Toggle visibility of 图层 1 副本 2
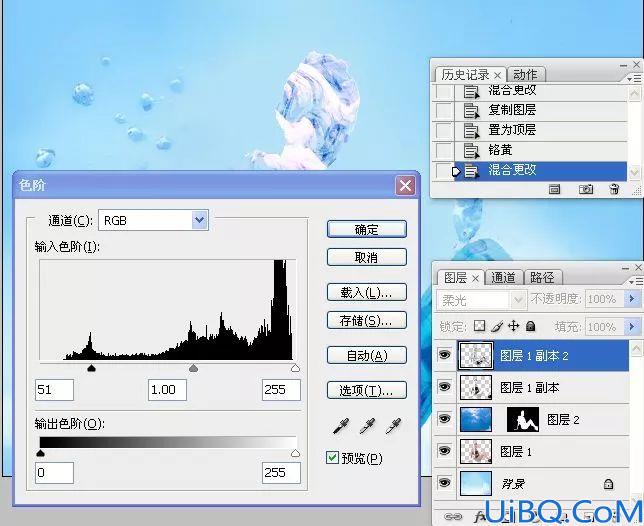This screenshot has height=526, width=644. (445, 355)
